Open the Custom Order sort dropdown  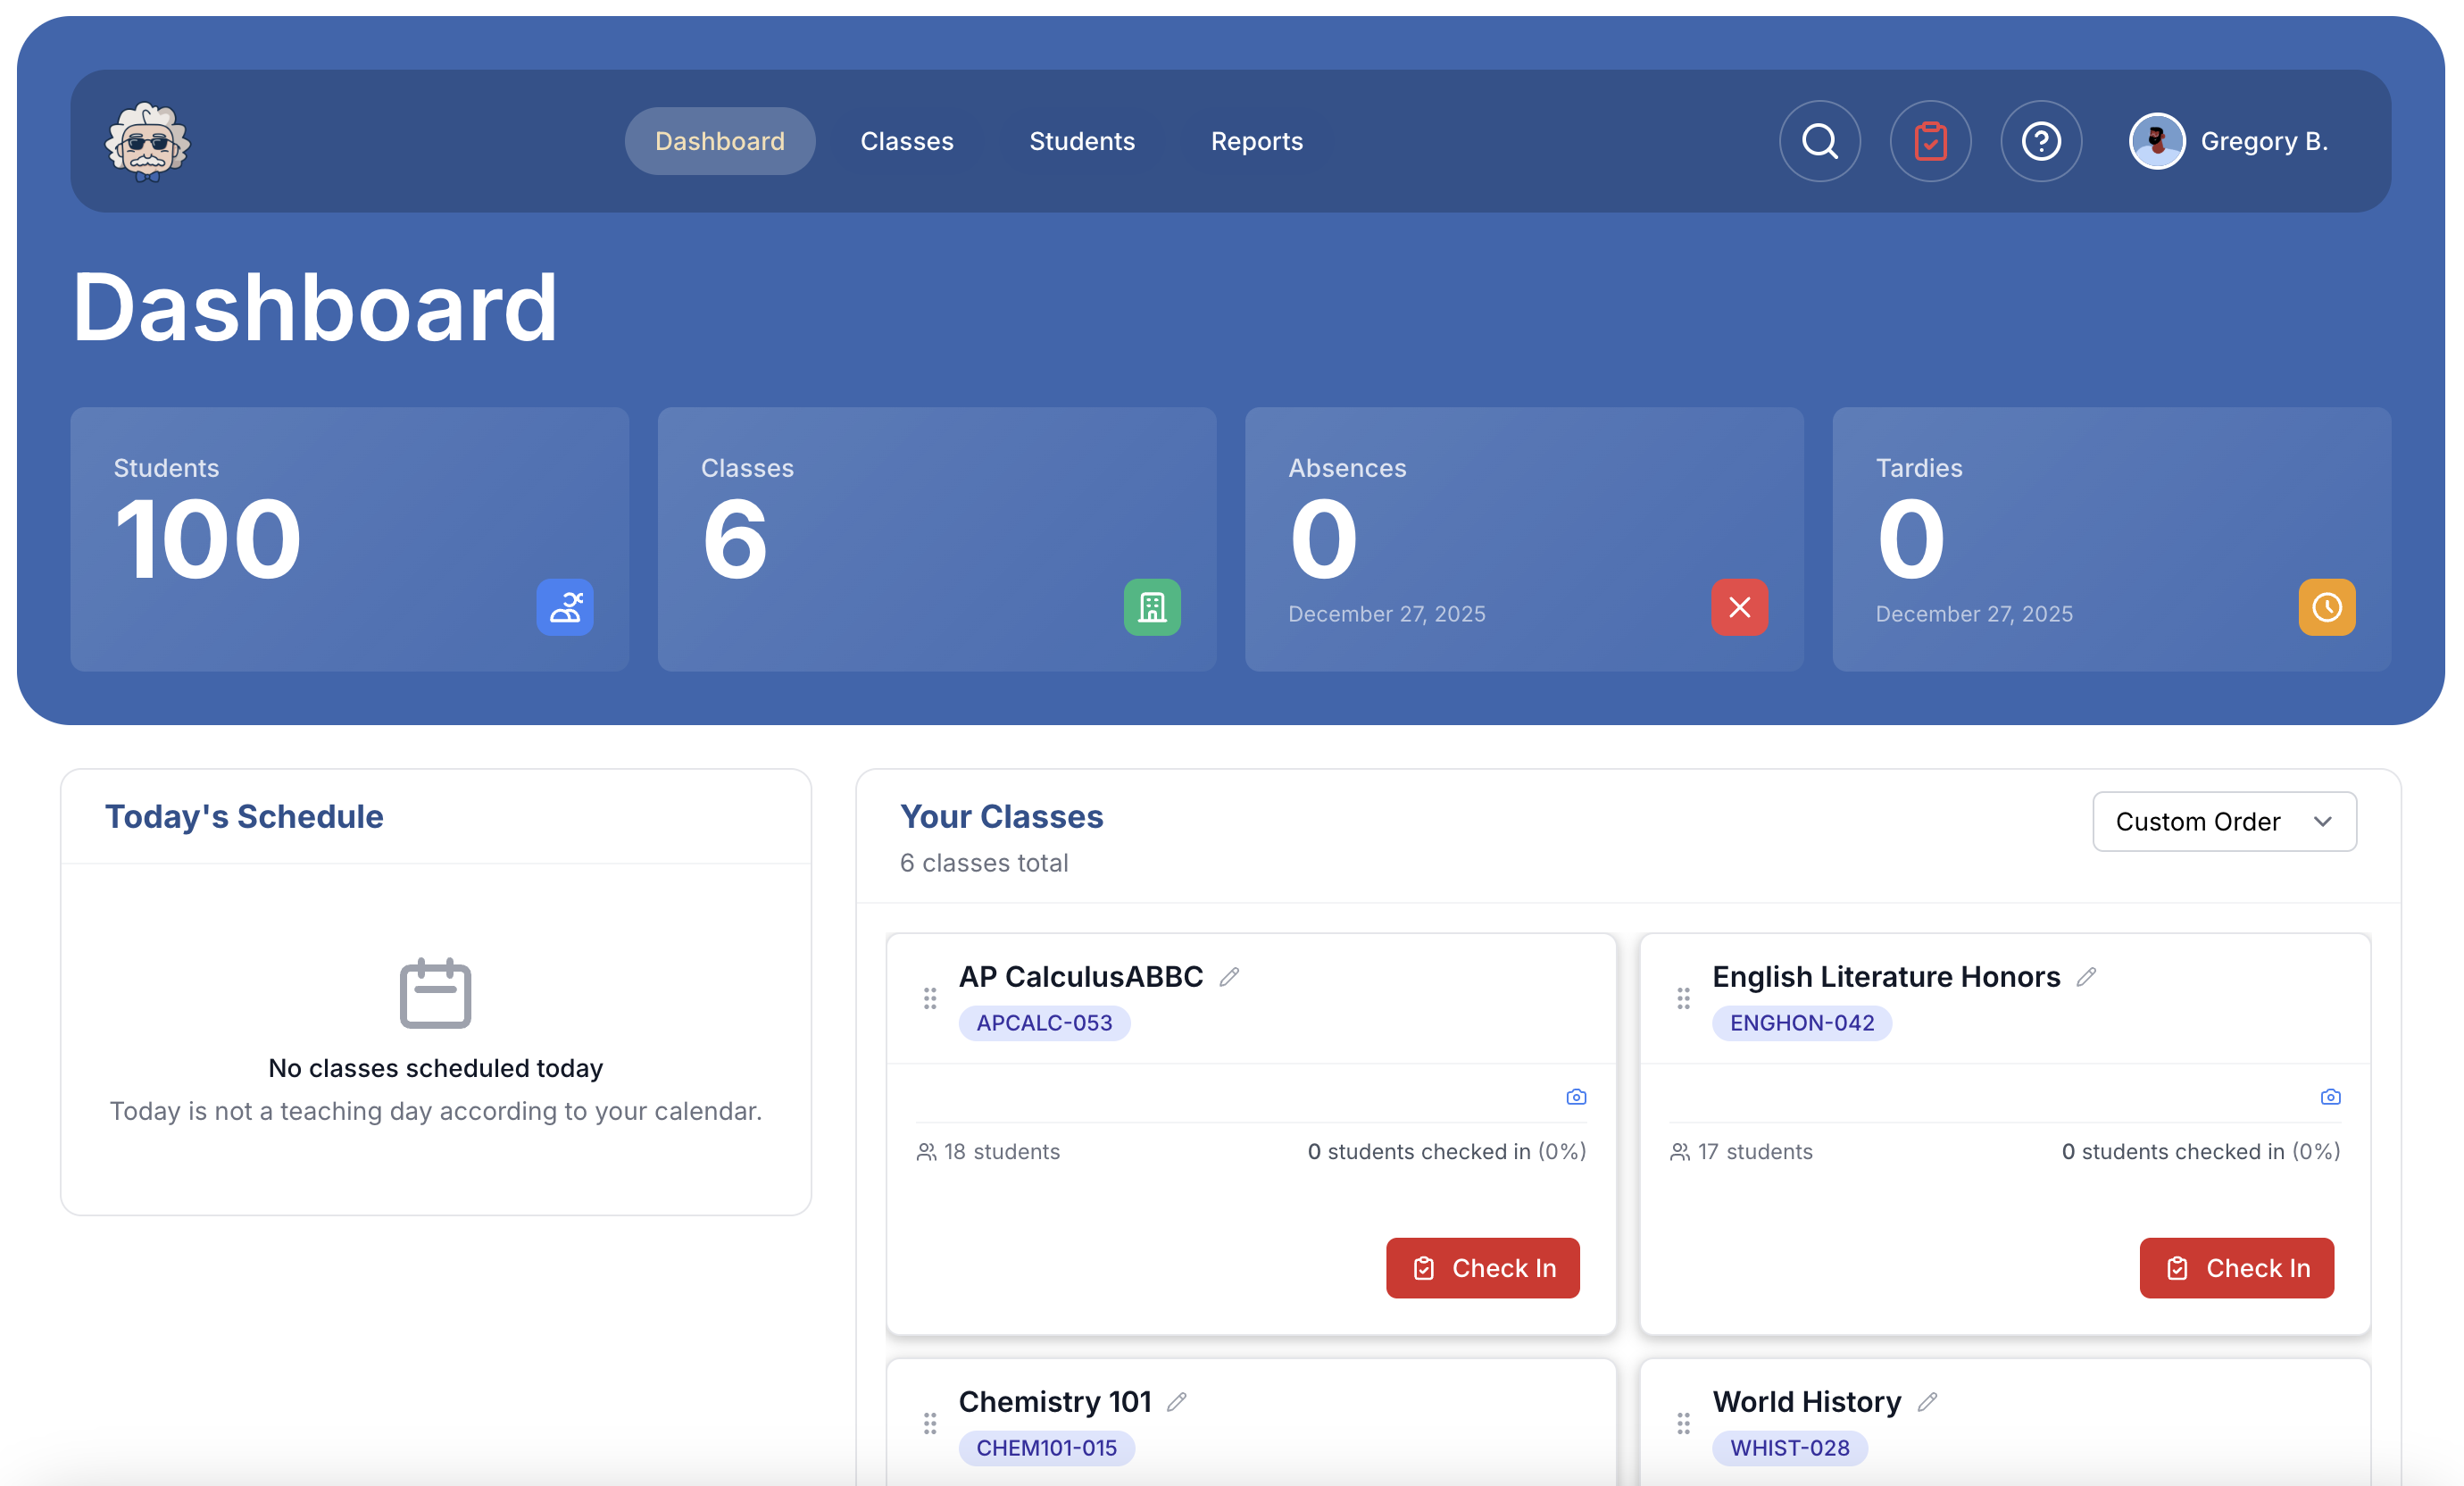click(2224, 821)
